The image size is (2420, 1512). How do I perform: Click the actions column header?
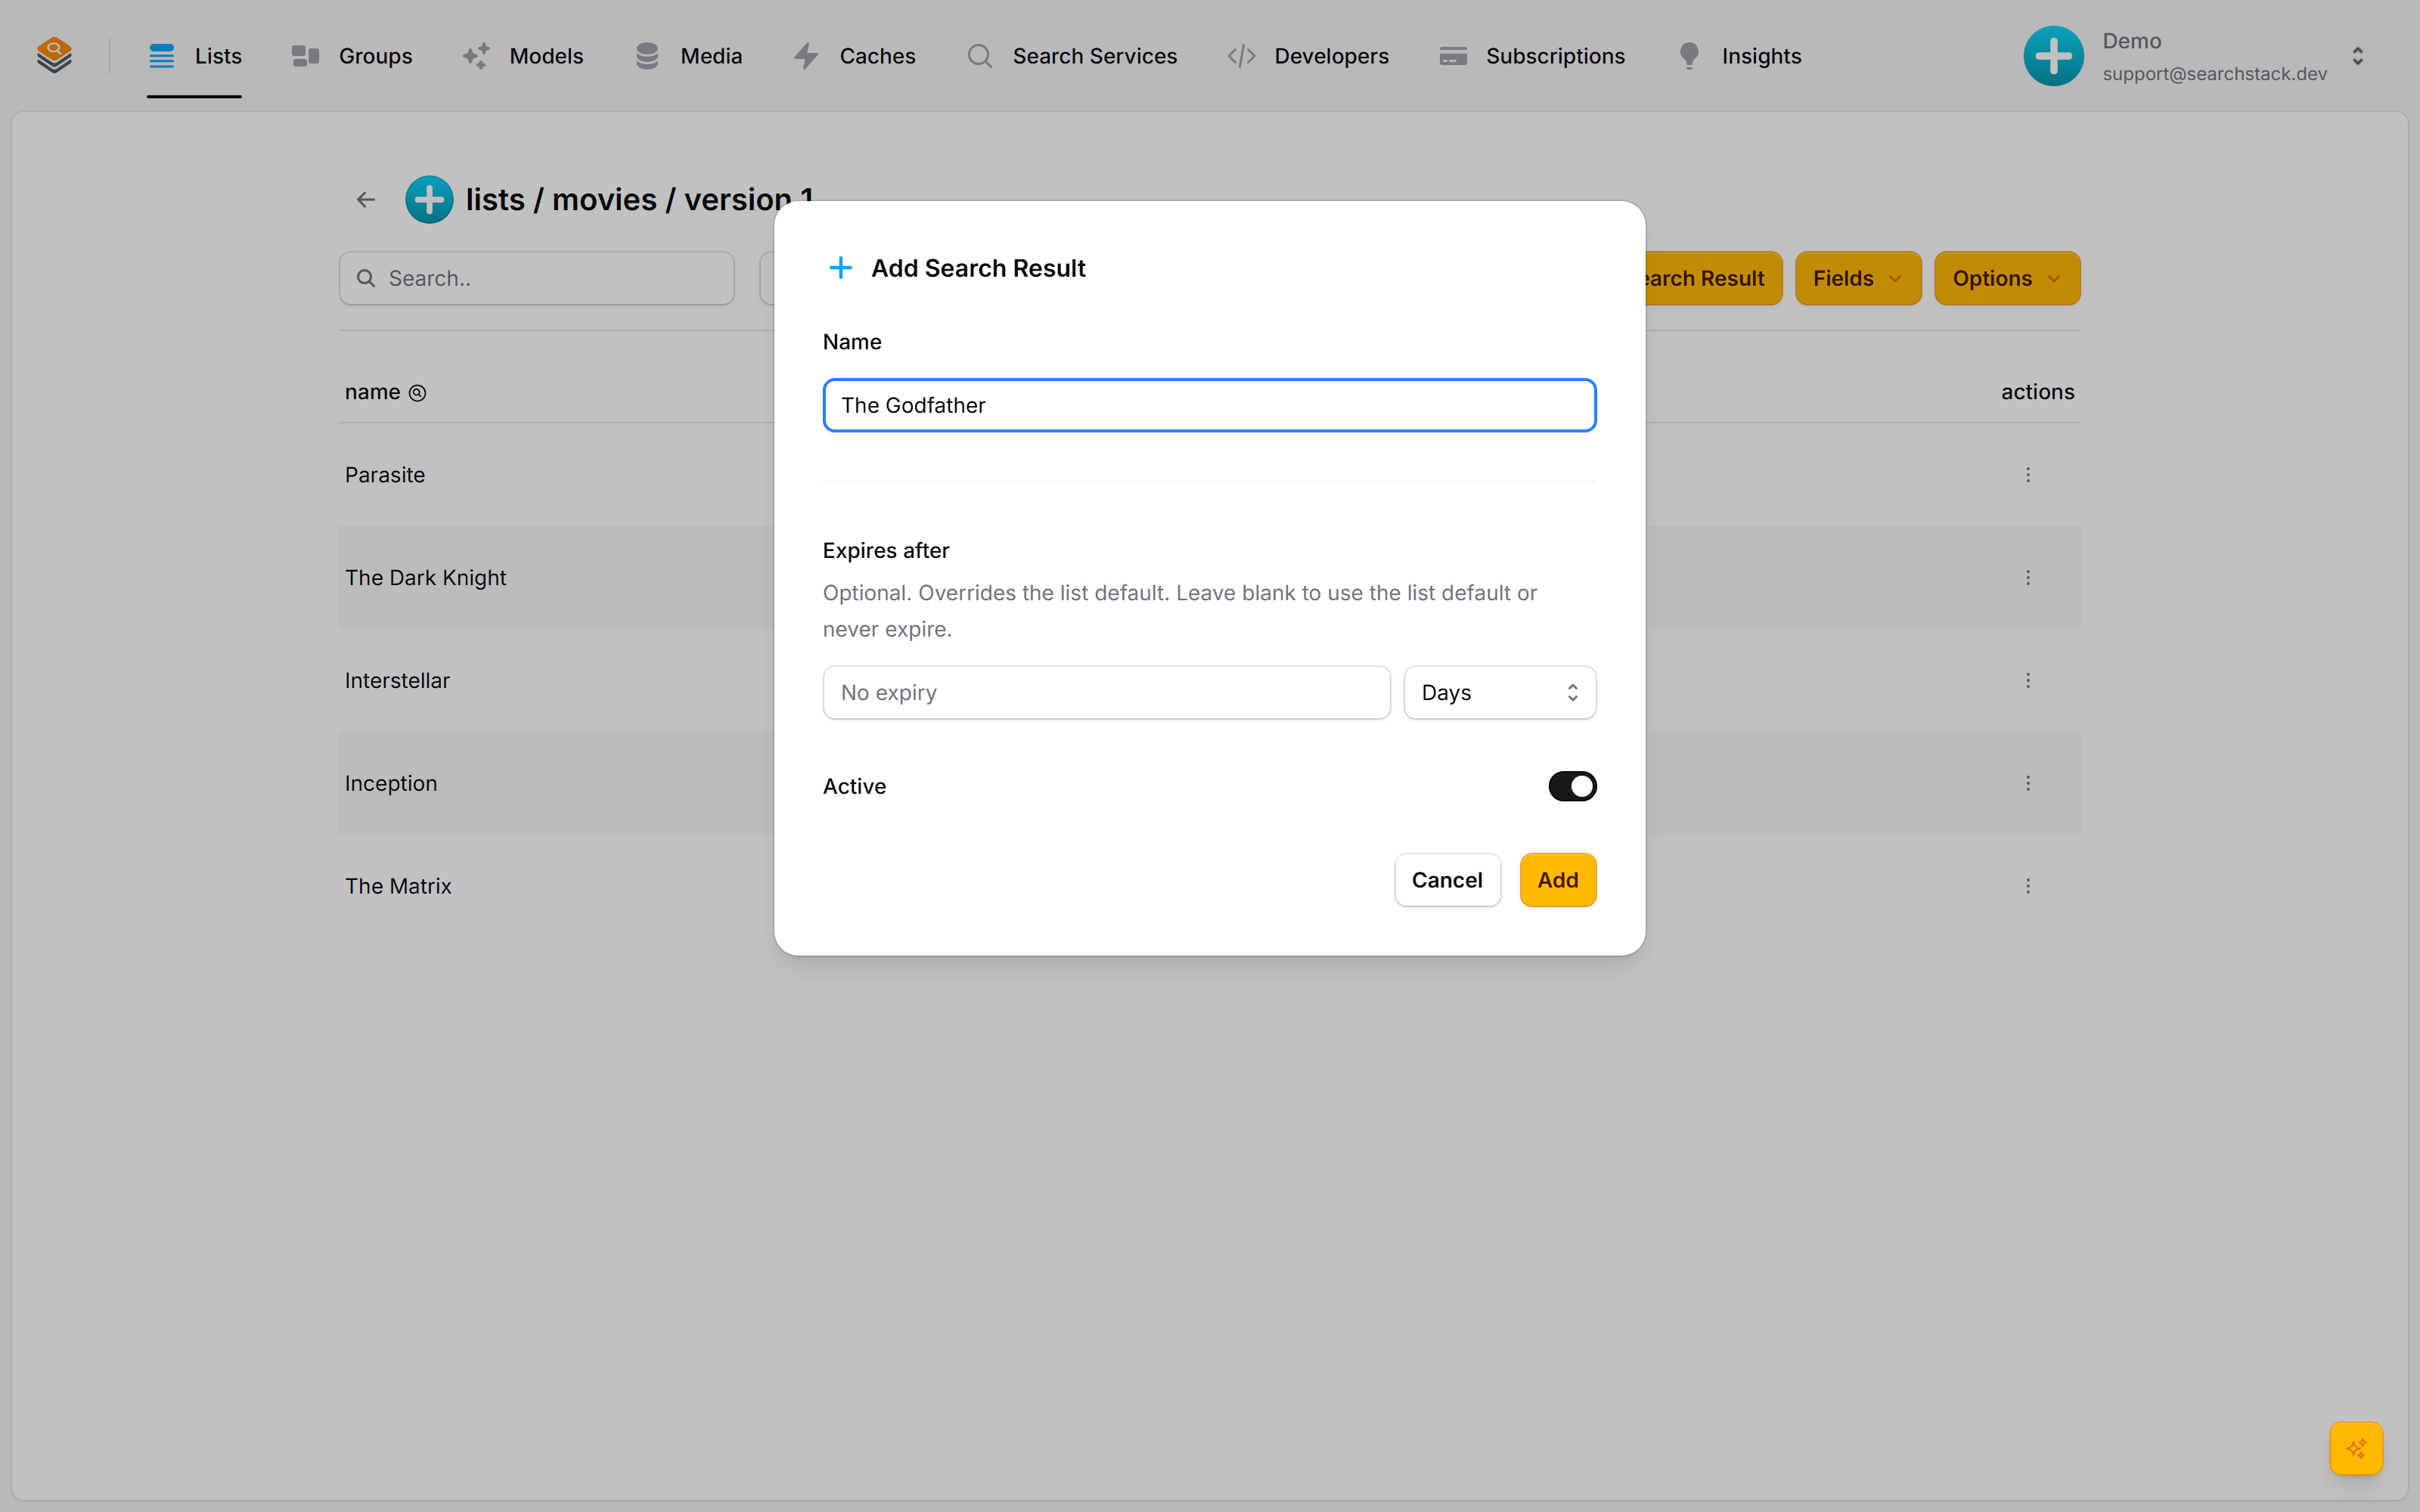[2037, 392]
